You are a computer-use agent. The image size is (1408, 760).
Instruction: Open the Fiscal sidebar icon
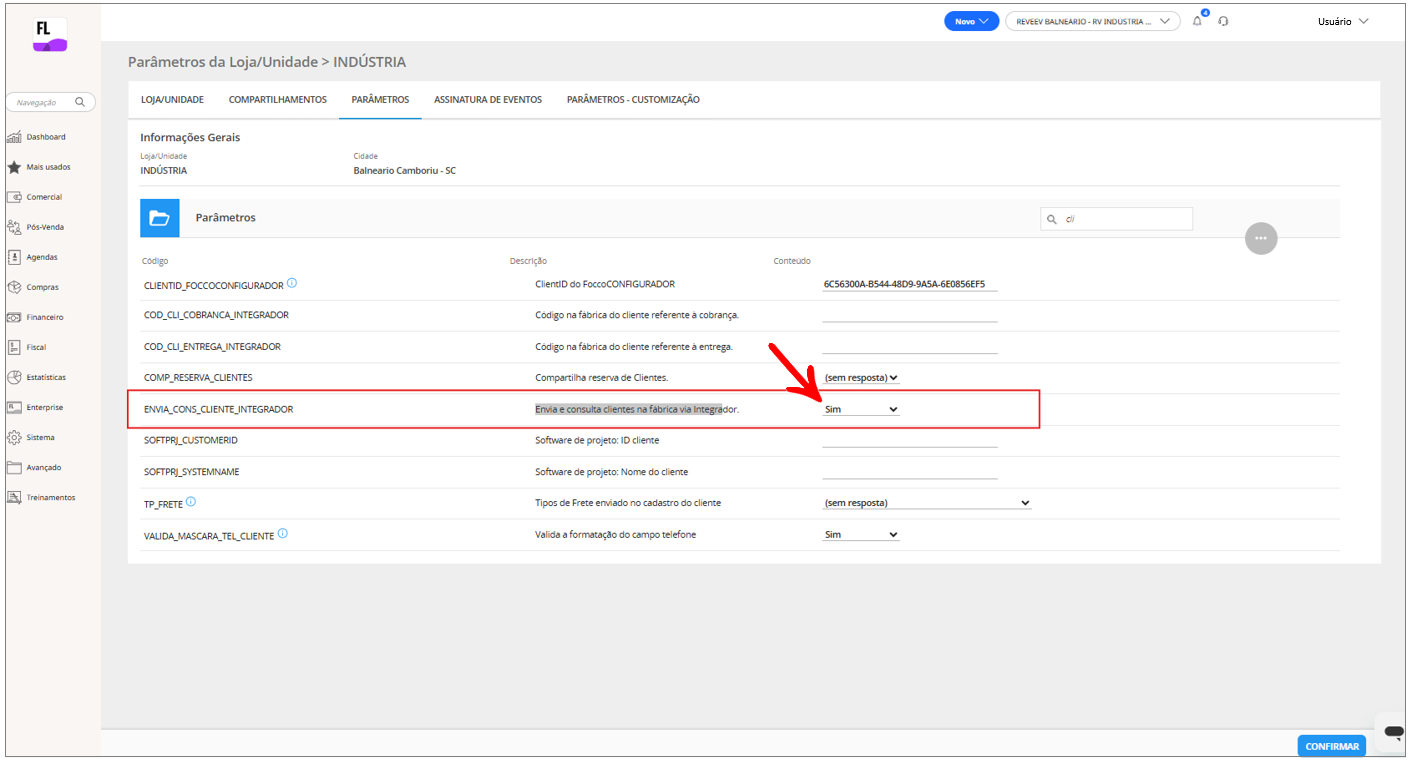coord(15,347)
